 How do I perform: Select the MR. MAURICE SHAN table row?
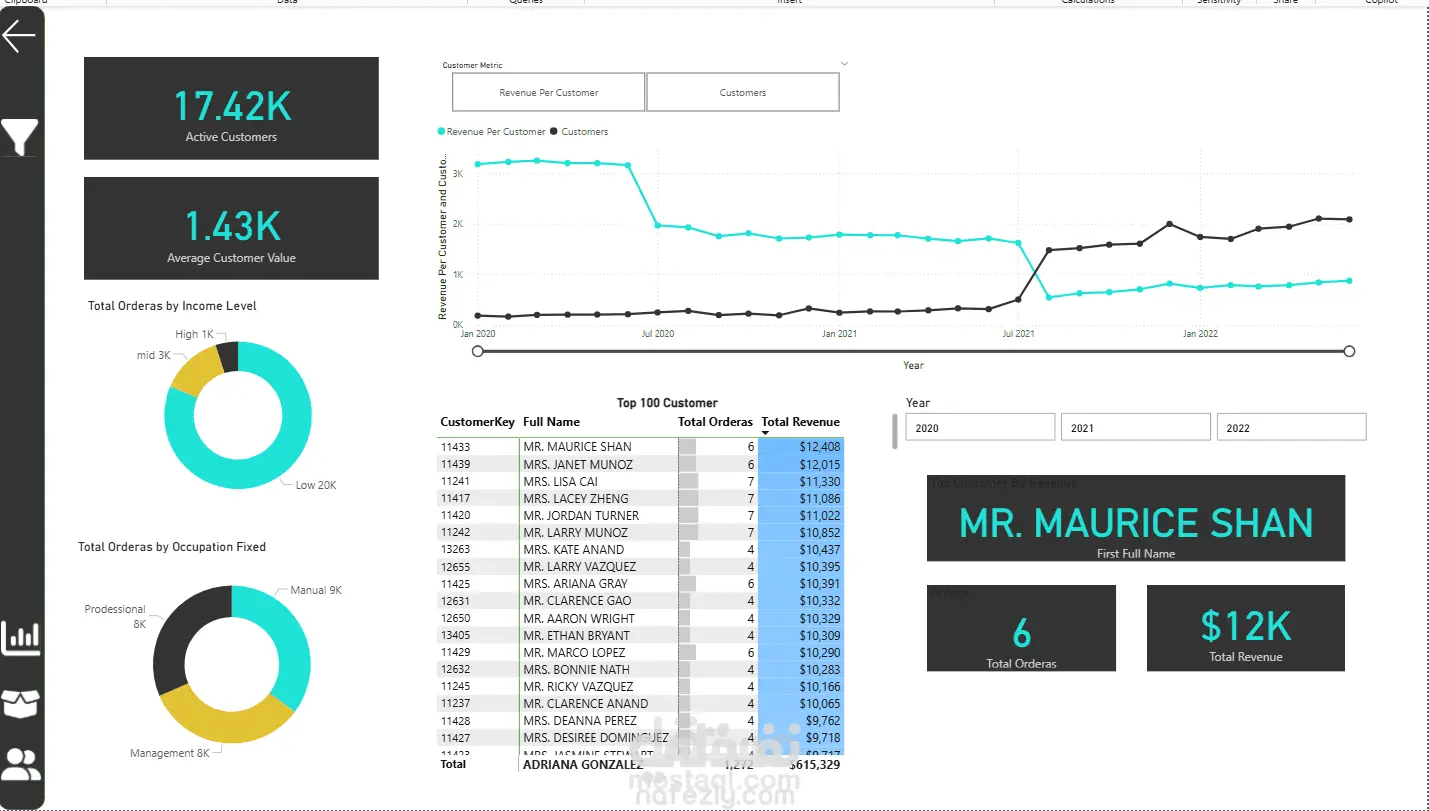pyautogui.click(x=640, y=447)
